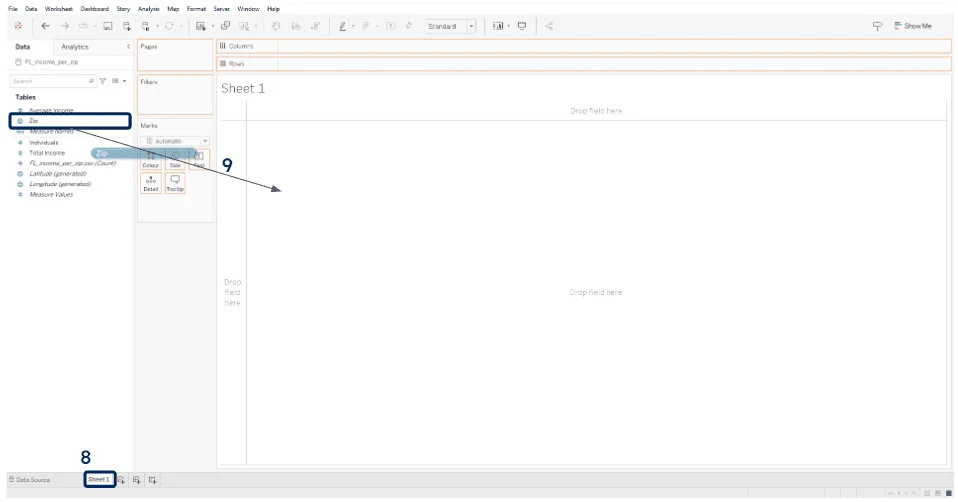The width and height of the screenshot is (958, 502).
Task: Click the Show/Hide Cards icon
Action: pos(498,26)
